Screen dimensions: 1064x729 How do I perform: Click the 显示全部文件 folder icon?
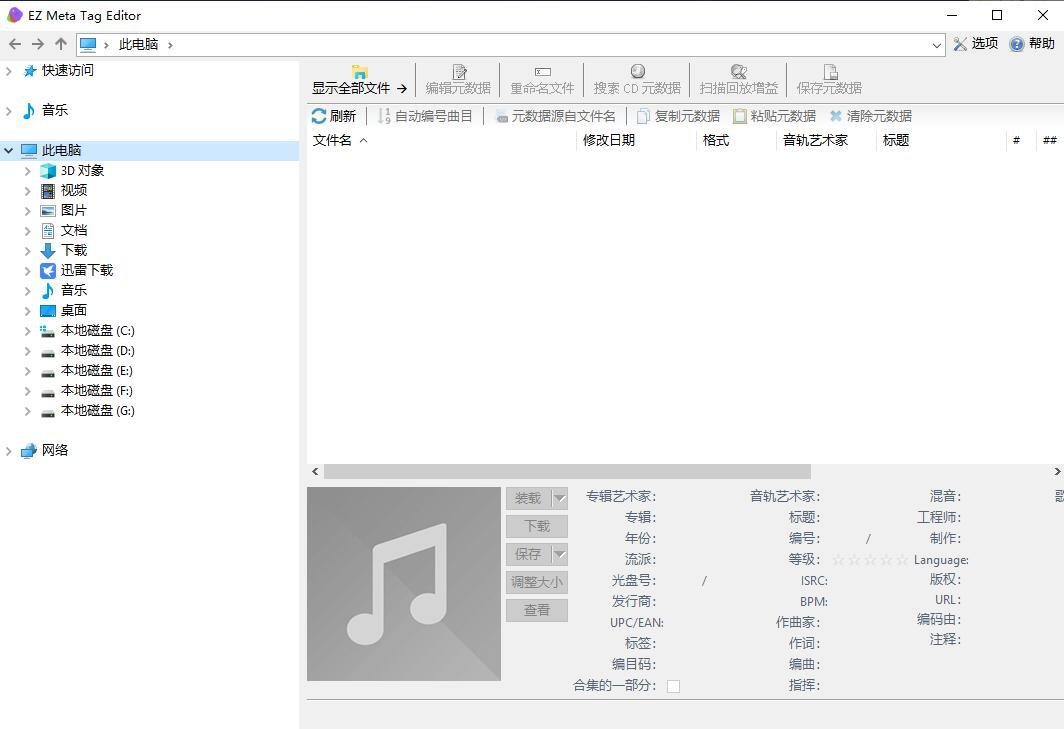point(360,72)
